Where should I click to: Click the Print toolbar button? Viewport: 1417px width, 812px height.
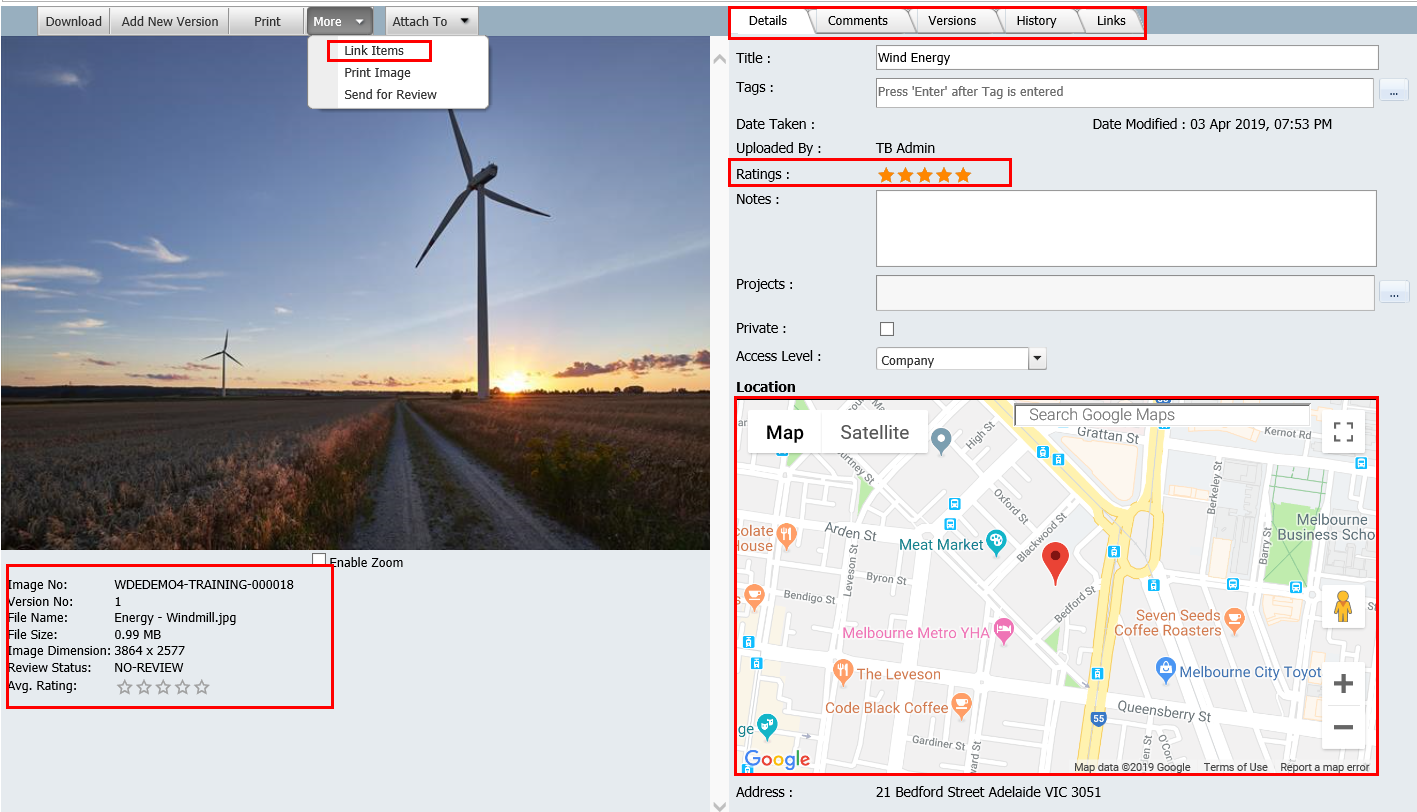click(x=267, y=21)
